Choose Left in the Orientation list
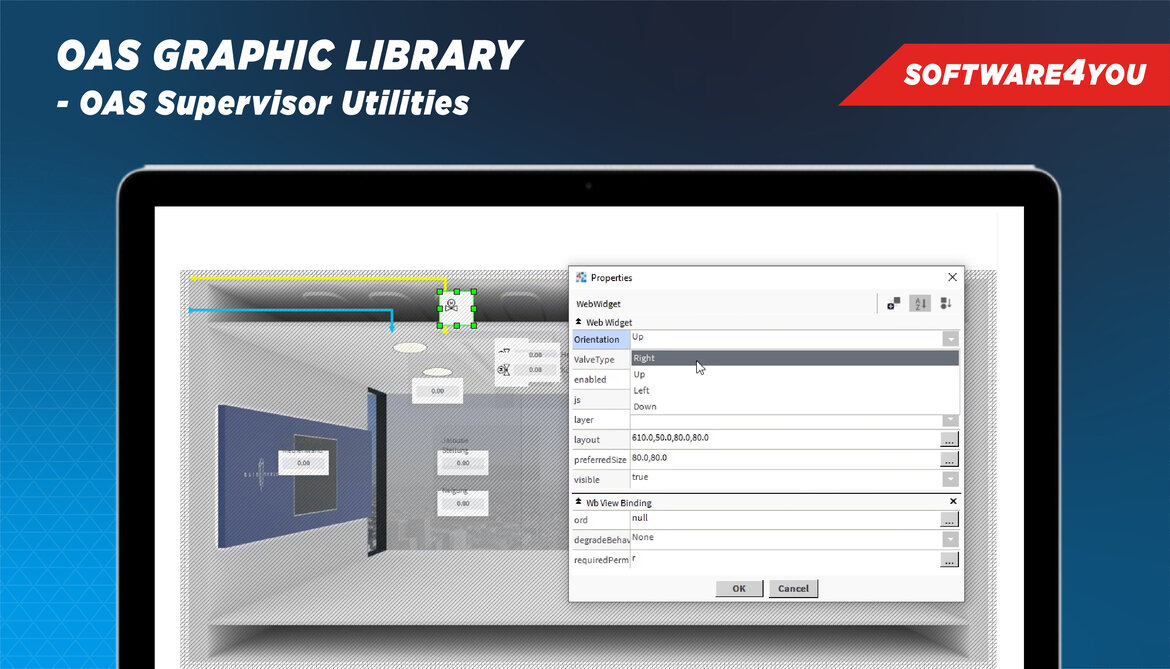1170x669 pixels. 795,390
